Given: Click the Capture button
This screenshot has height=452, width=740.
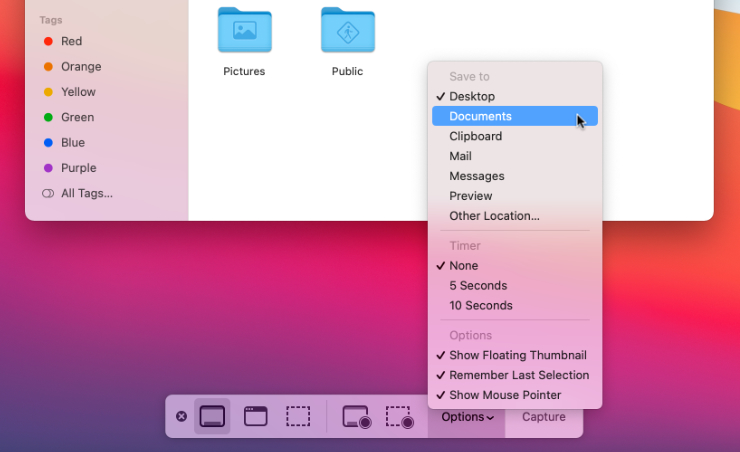Looking at the screenshot, I should click(544, 417).
